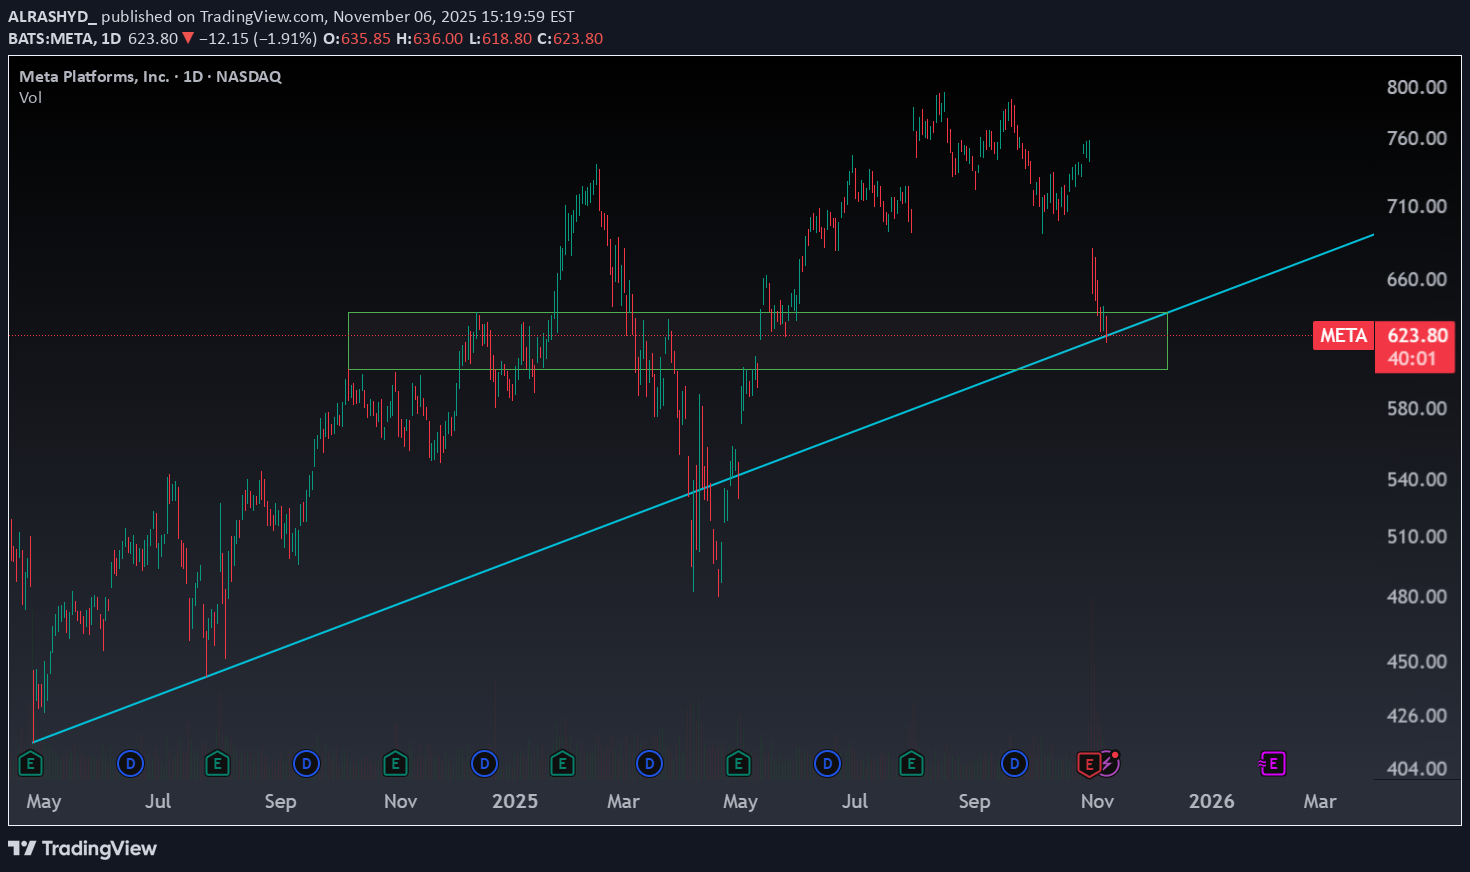Click the 40:01 countdown timer label
Screen dimensions: 1470x872
[x=1412, y=359]
